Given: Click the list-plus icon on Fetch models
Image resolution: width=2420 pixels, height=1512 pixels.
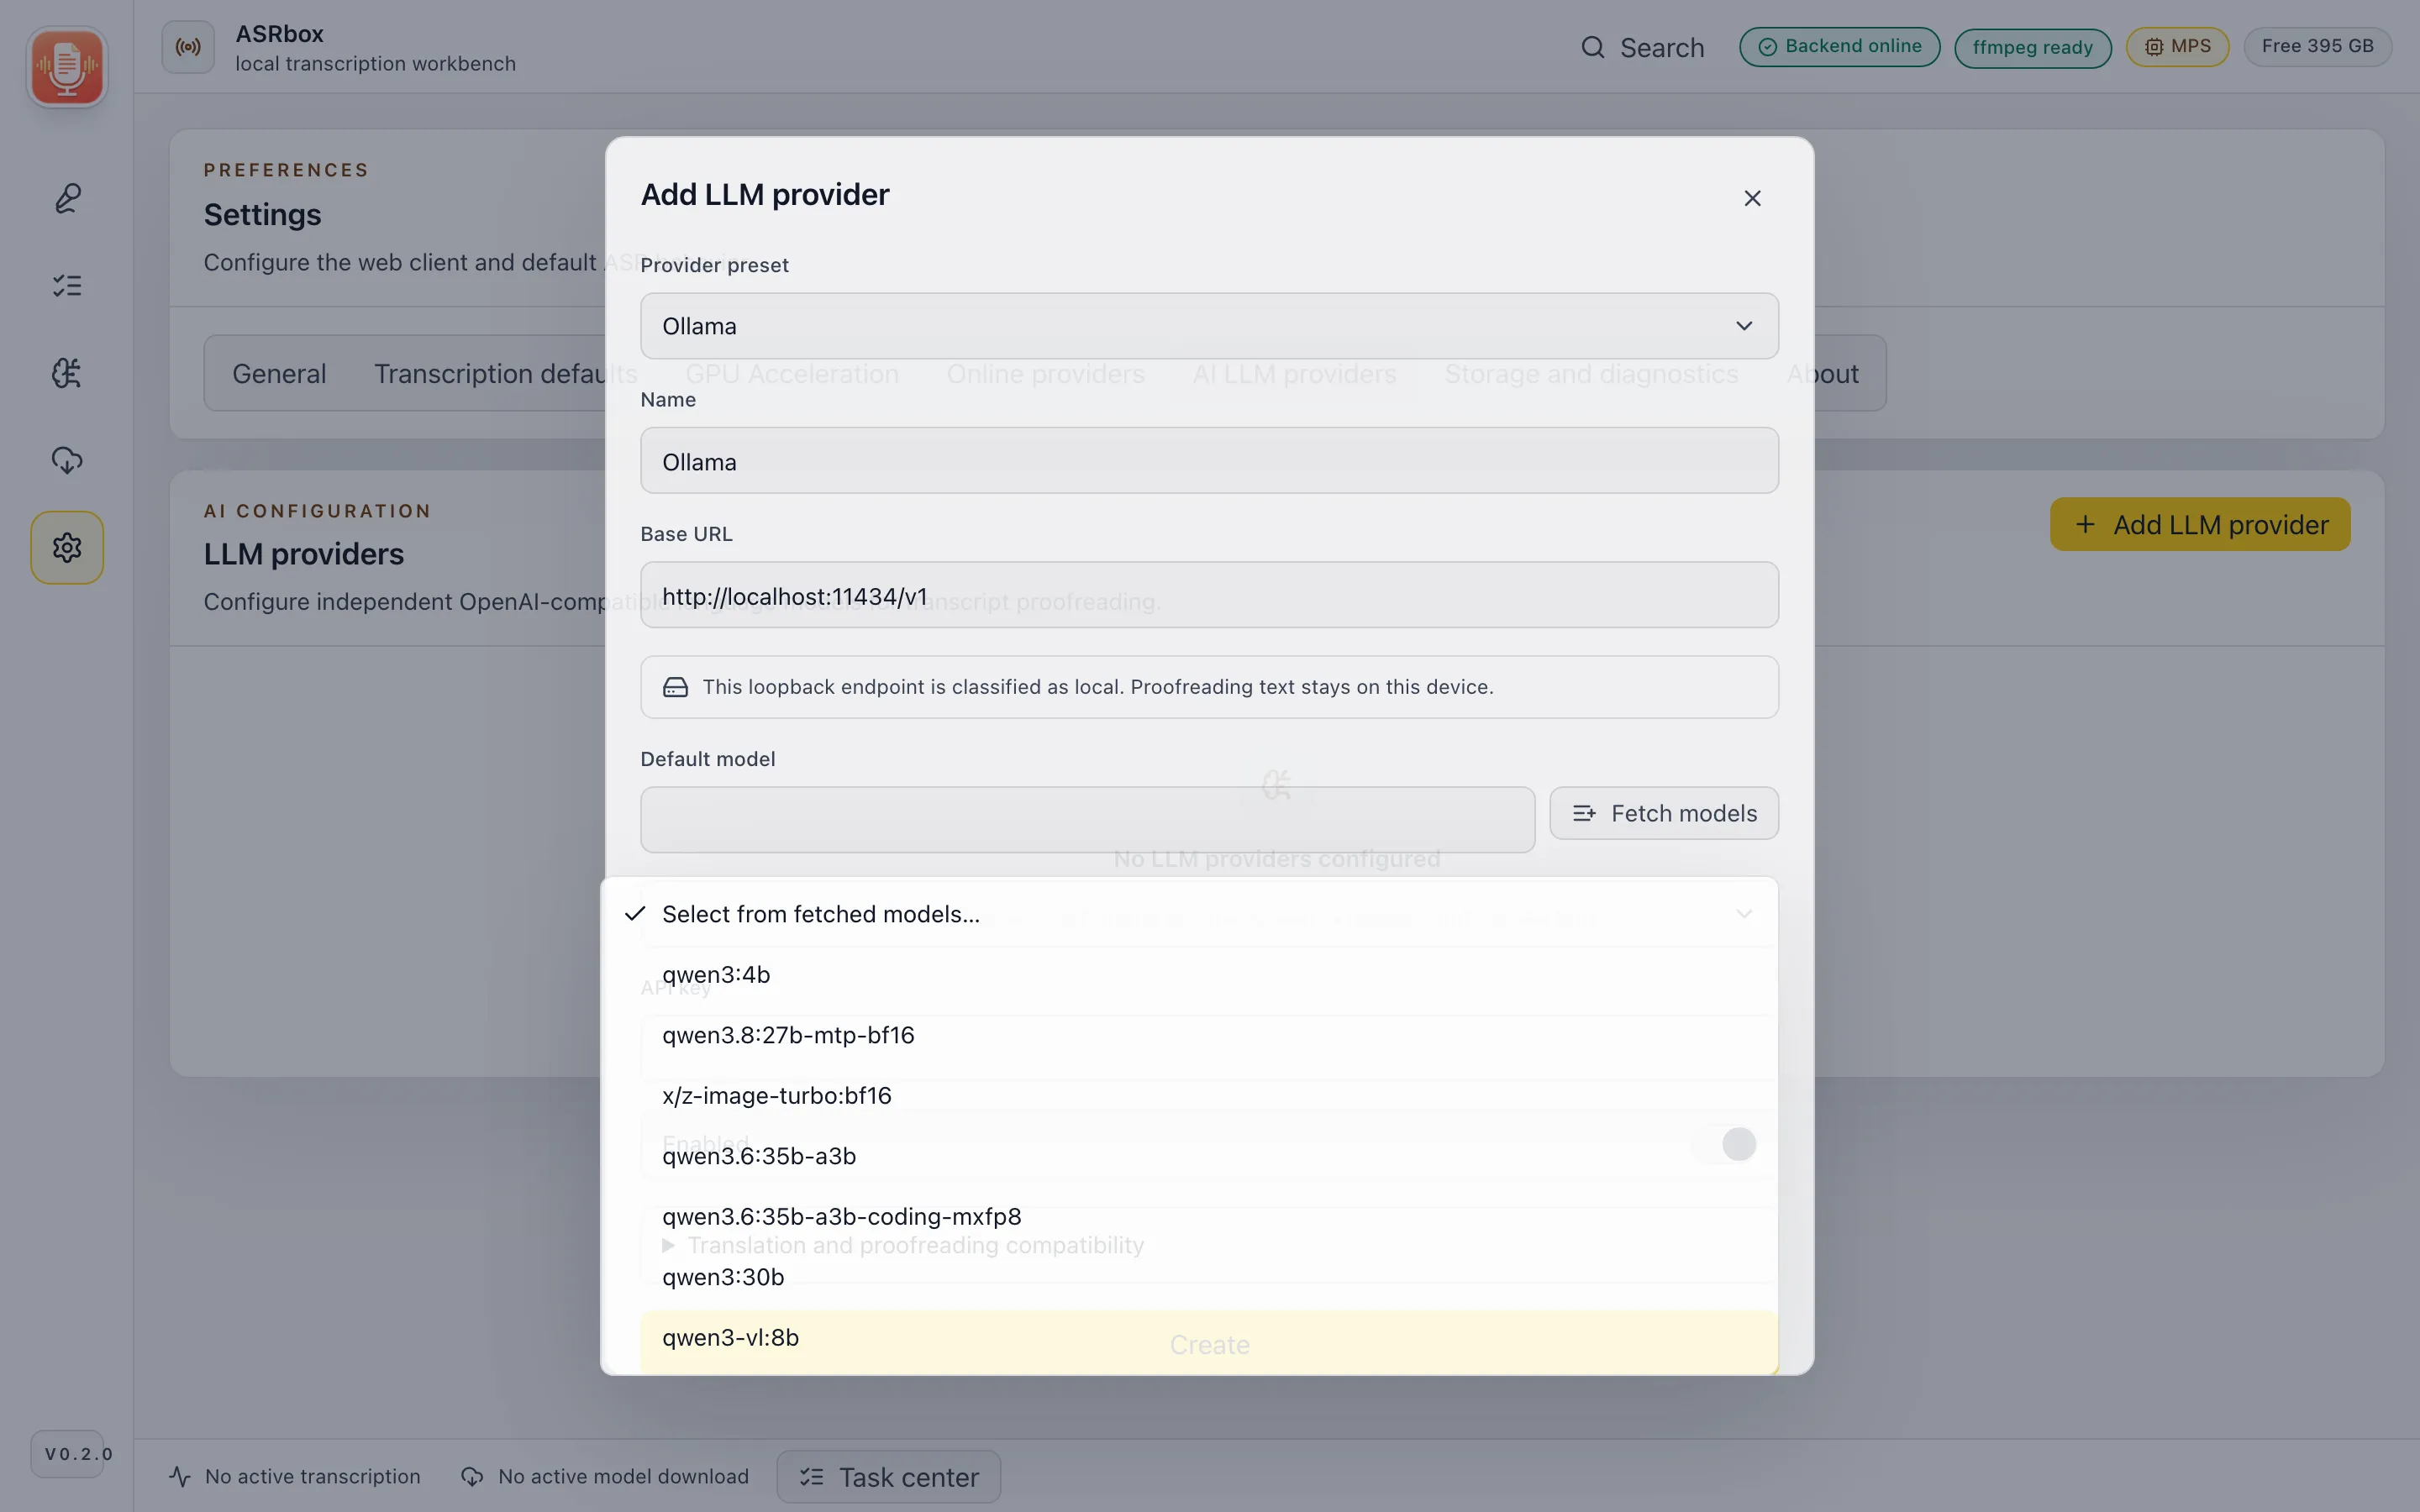Looking at the screenshot, I should pos(1584,813).
